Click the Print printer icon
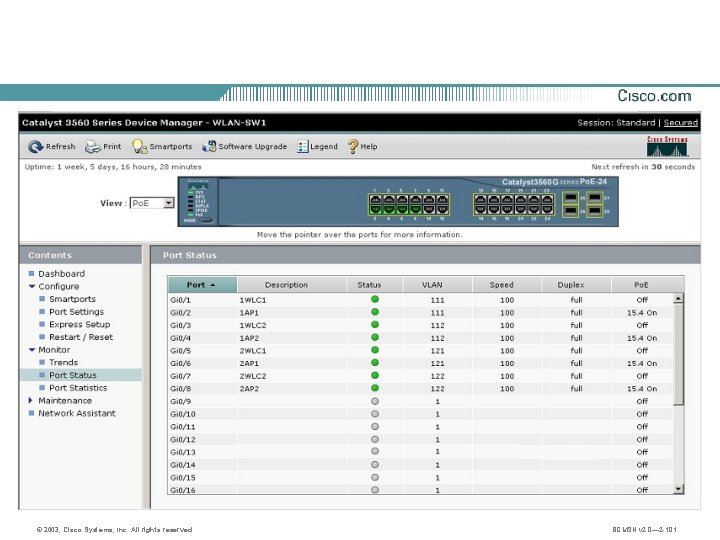This screenshot has height=540, width=720. point(93,147)
